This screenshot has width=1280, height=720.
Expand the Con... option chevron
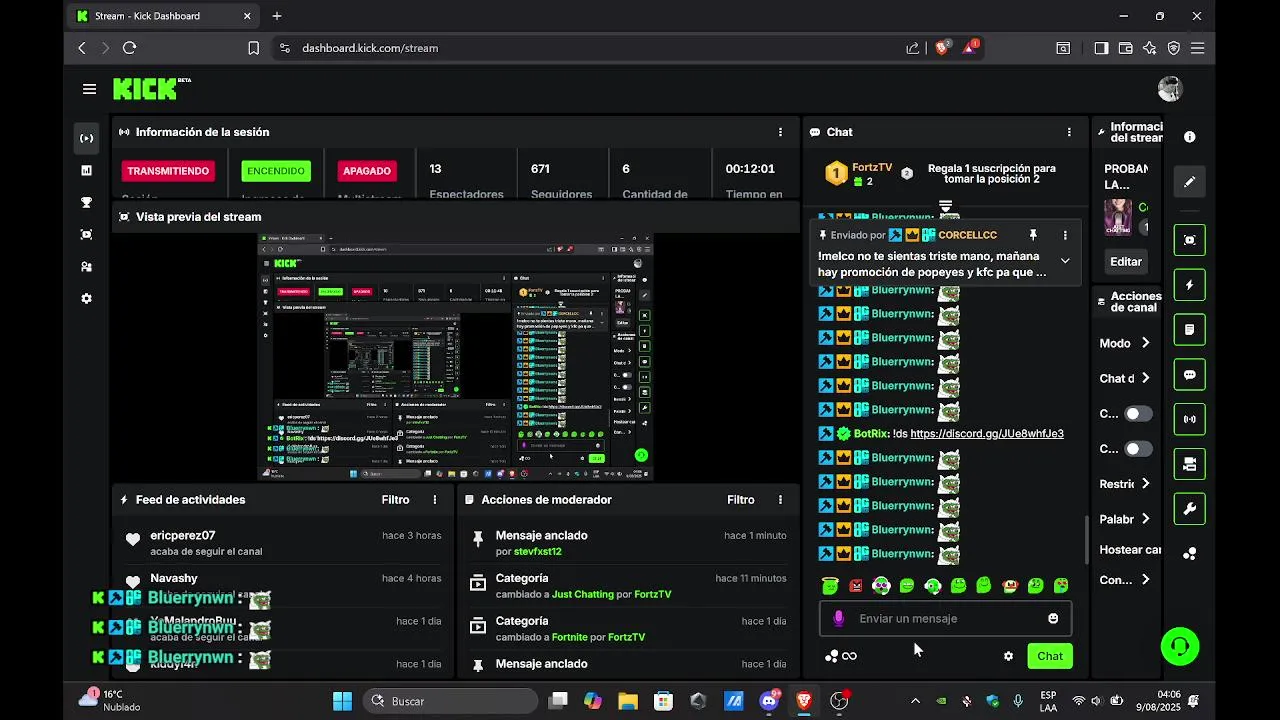click(x=1145, y=580)
